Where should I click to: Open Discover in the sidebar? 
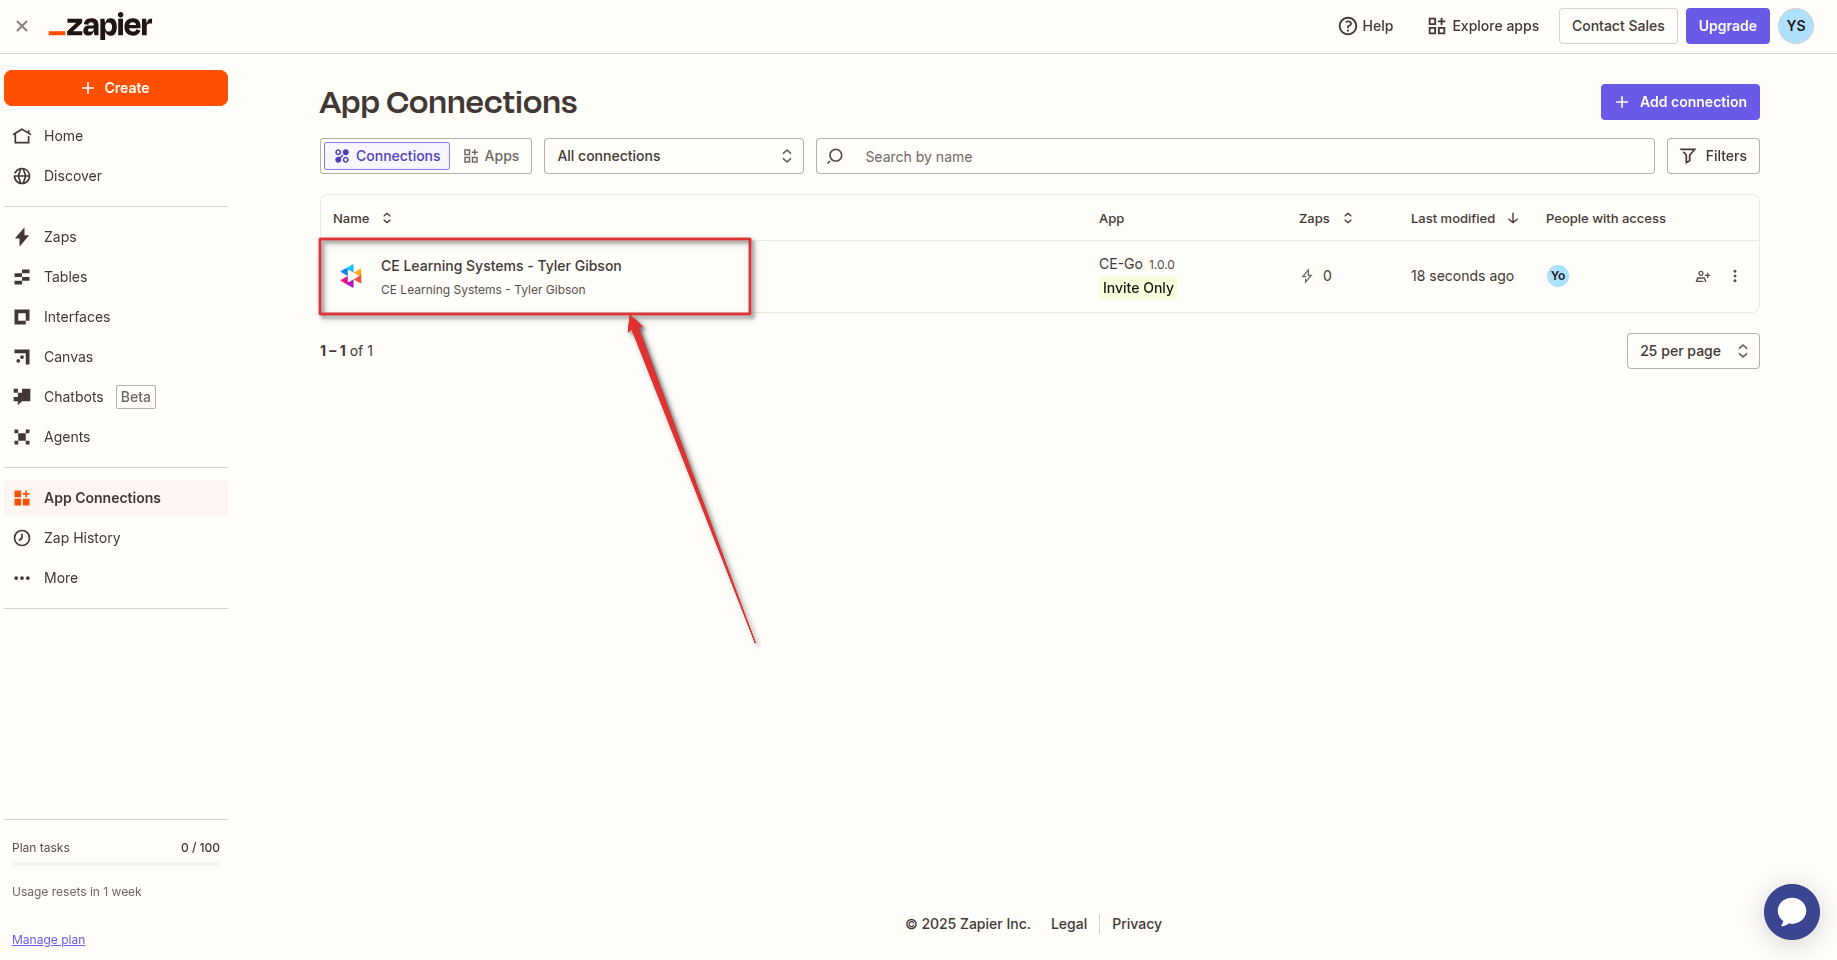(116, 176)
